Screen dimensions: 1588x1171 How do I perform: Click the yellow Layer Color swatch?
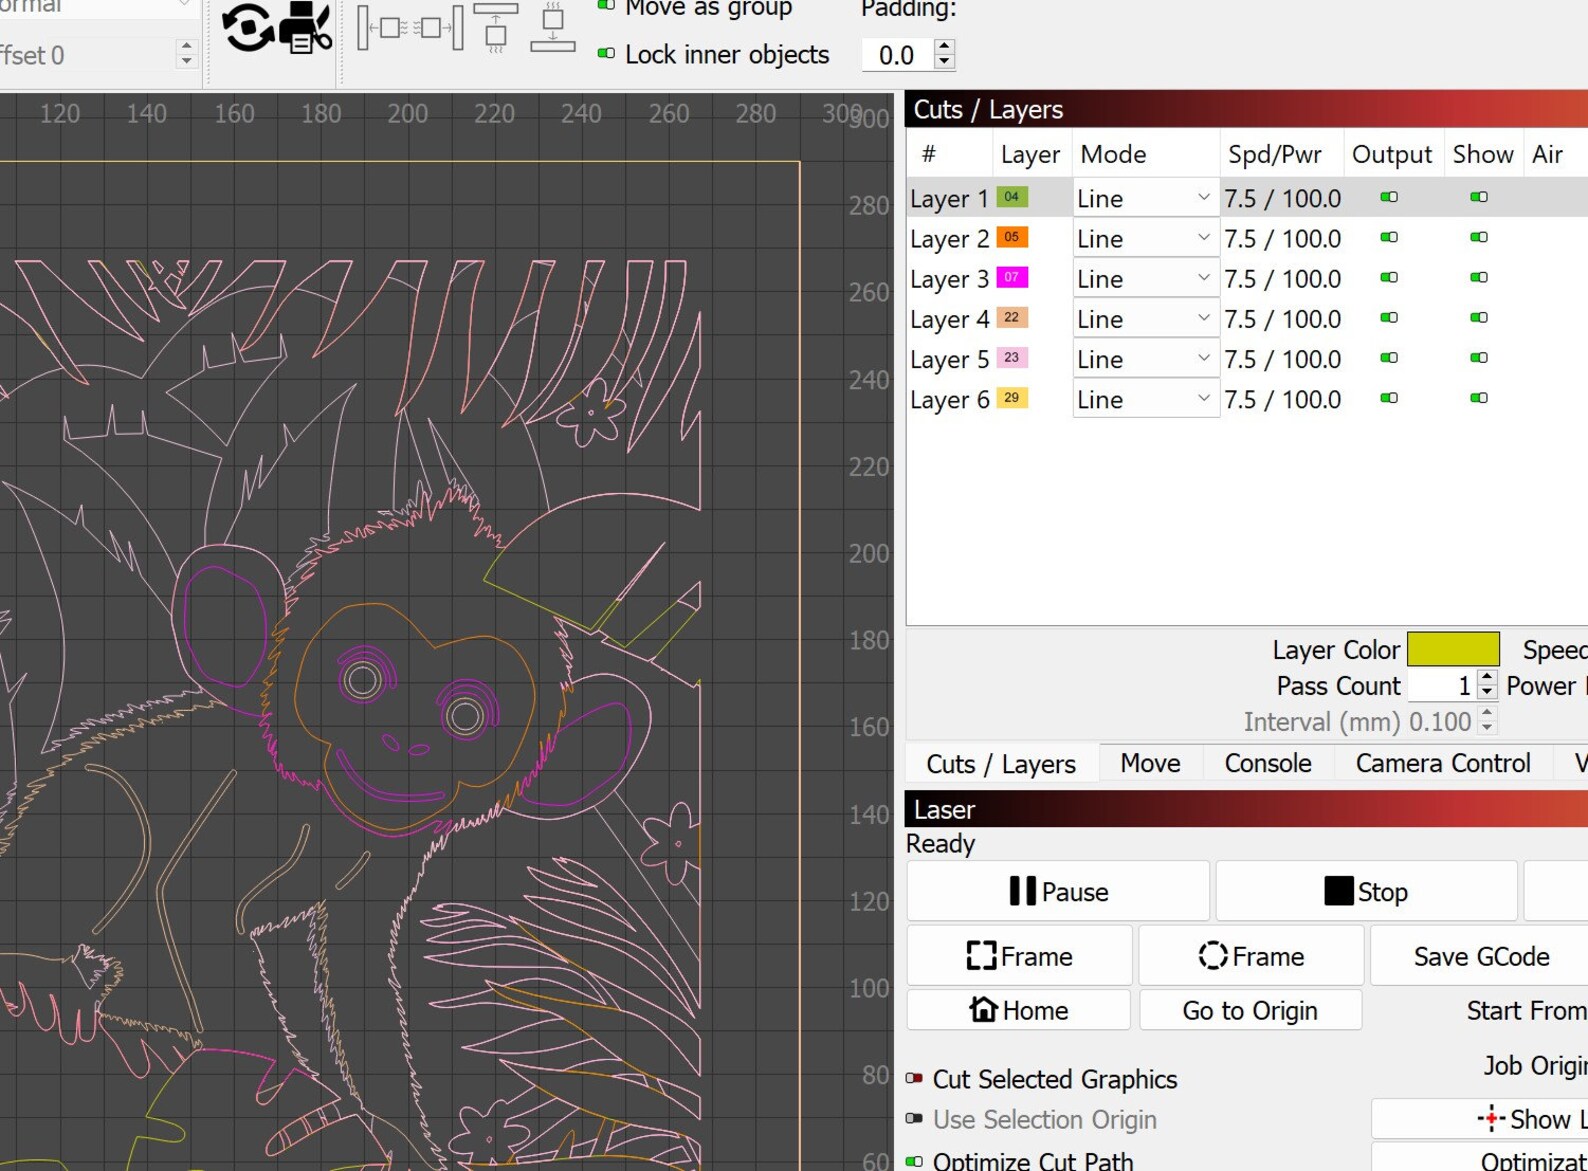[1453, 649]
